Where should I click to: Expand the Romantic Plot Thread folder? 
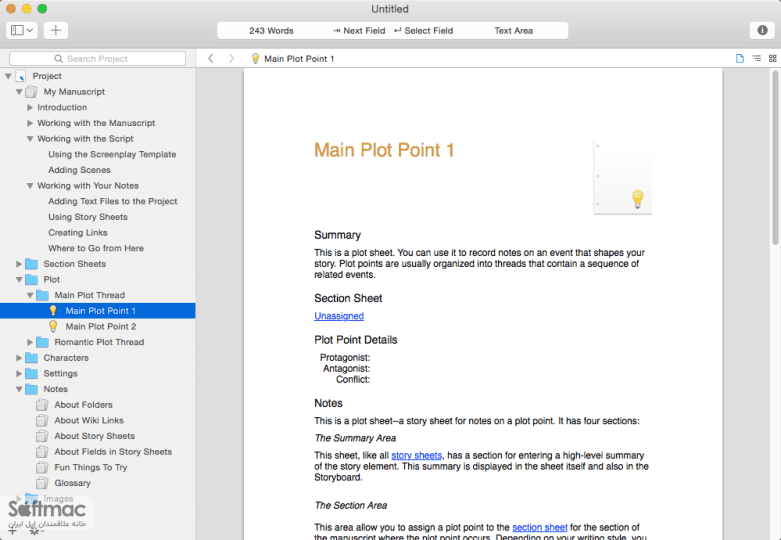pos(30,342)
